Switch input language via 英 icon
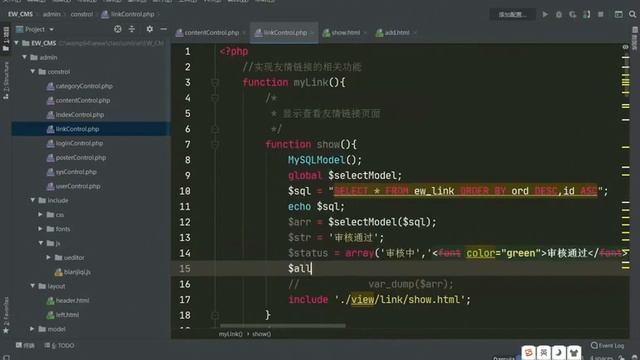 click(x=544, y=352)
